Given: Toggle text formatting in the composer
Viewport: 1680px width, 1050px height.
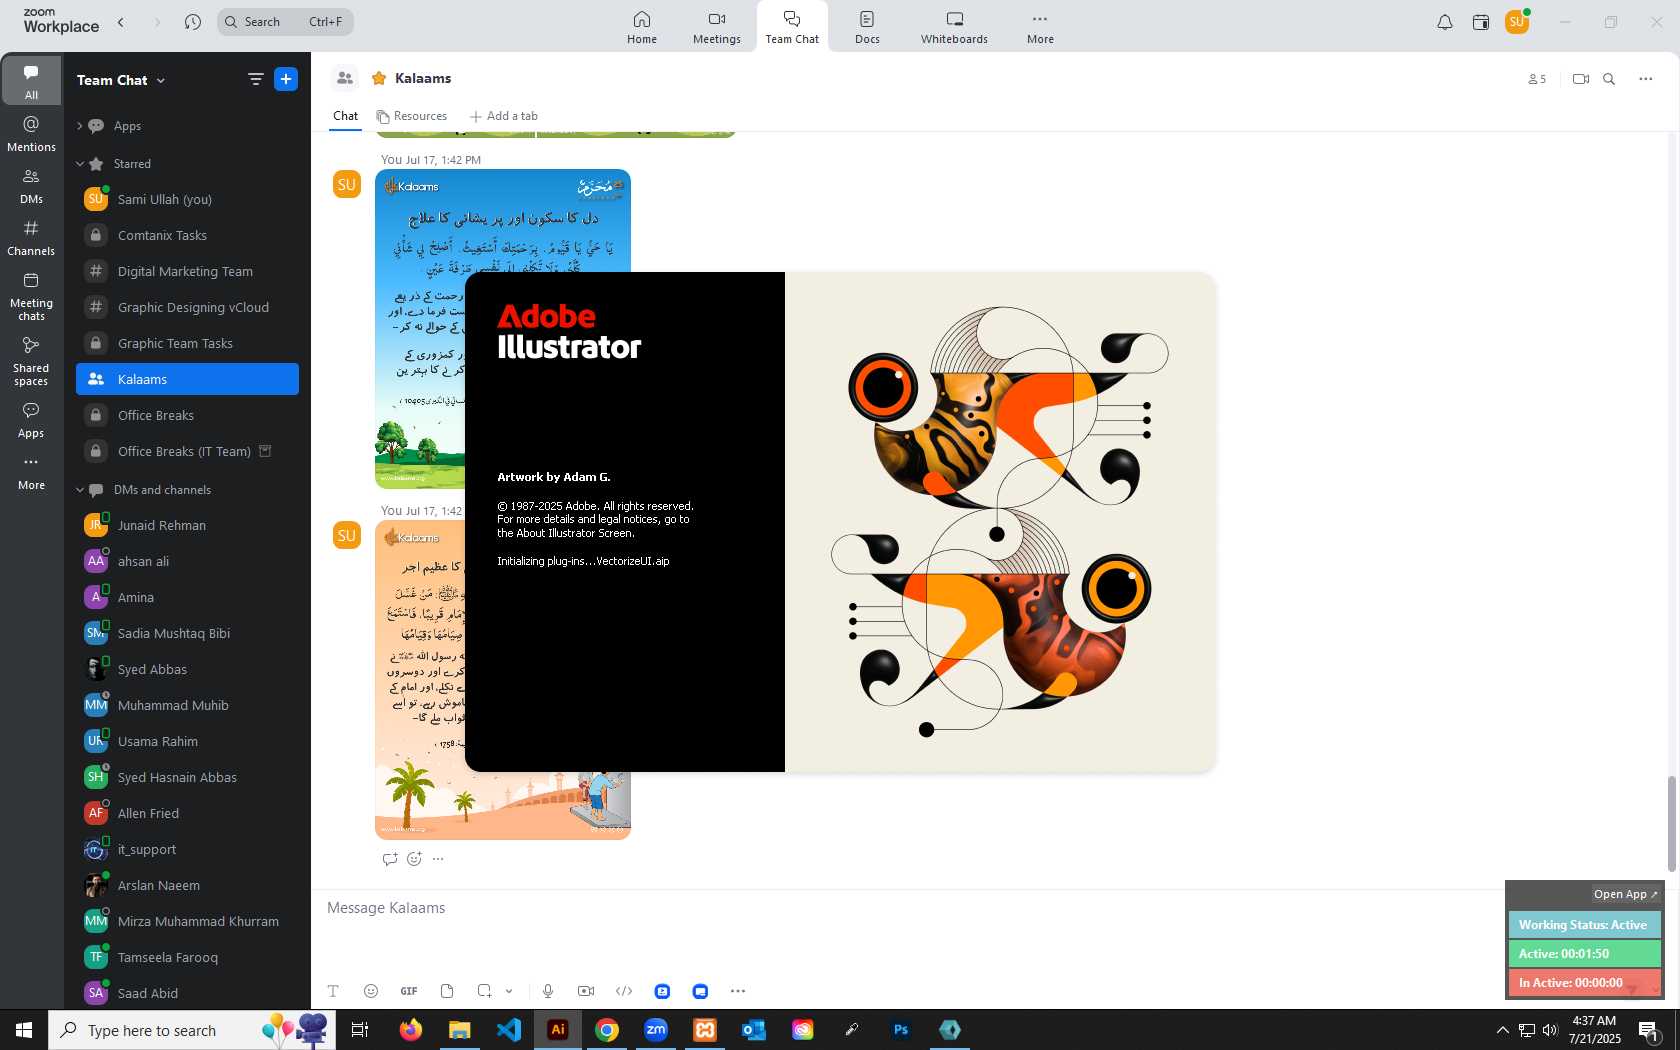Looking at the screenshot, I should [333, 991].
